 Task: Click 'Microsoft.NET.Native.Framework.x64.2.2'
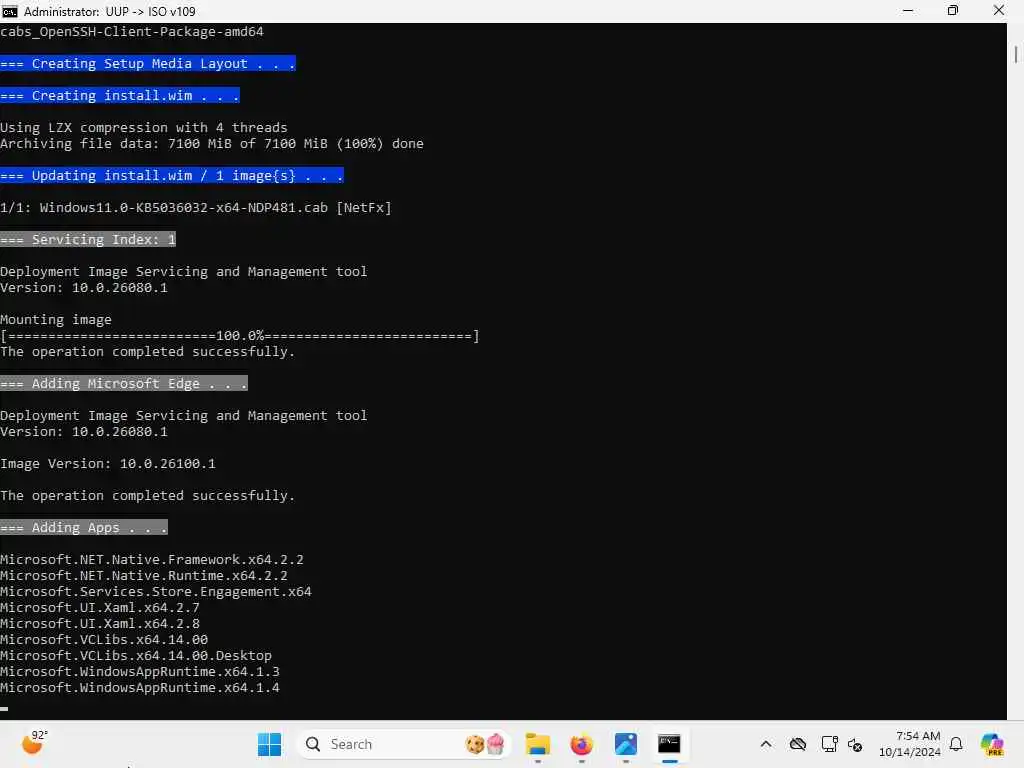[x=152, y=560]
